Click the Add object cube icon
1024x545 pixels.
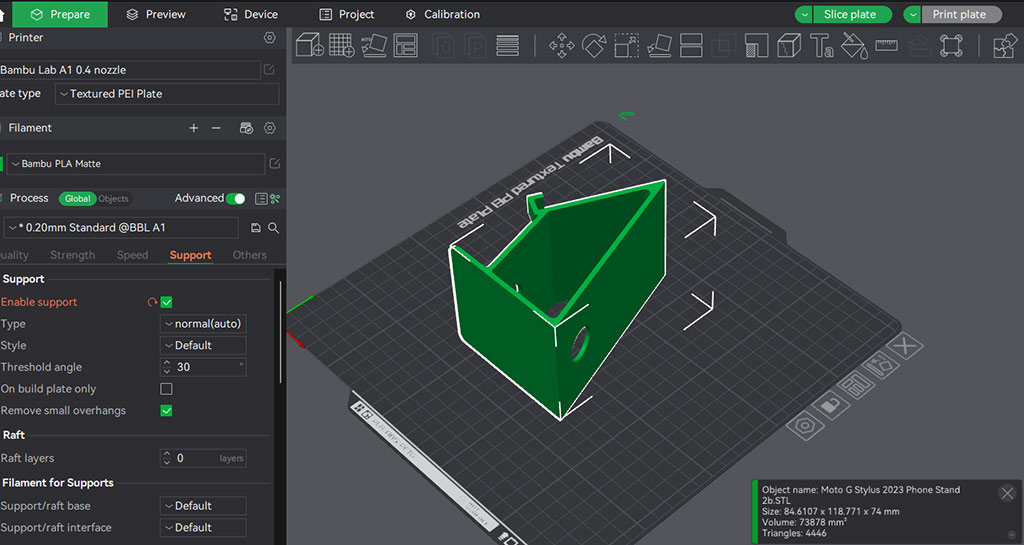(309, 45)
